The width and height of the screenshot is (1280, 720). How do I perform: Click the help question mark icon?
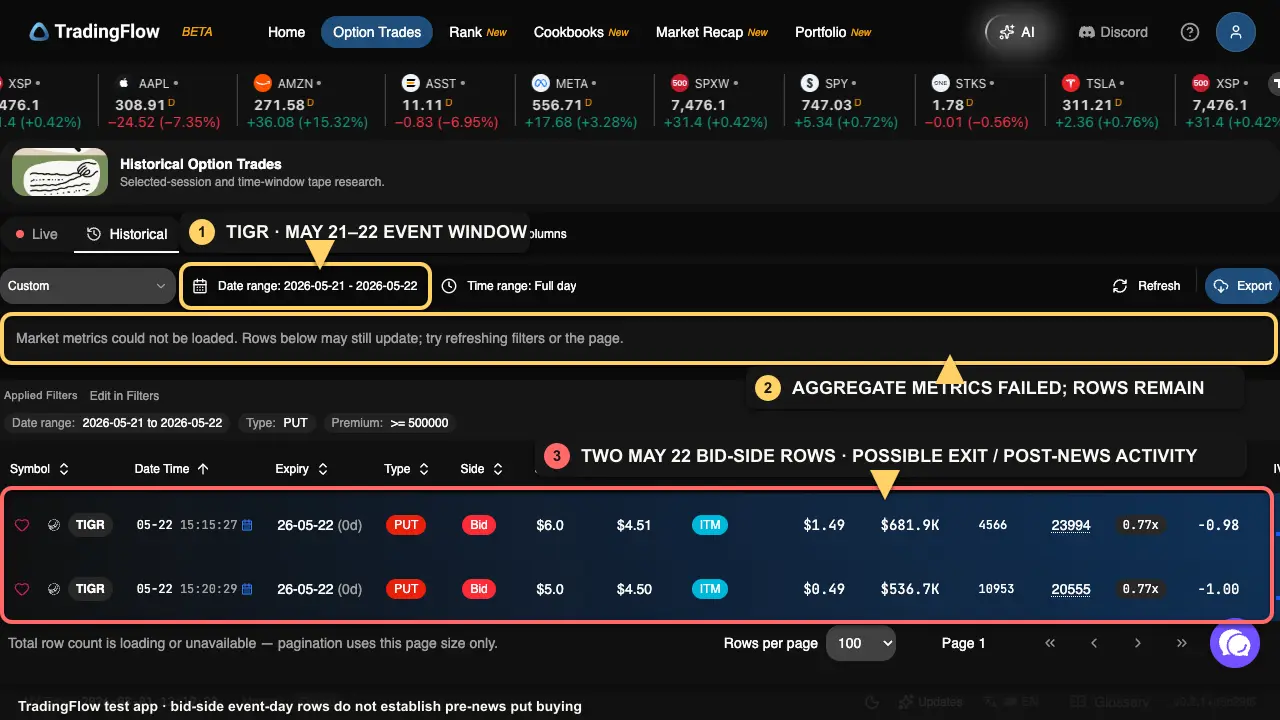click(1189, 32)
